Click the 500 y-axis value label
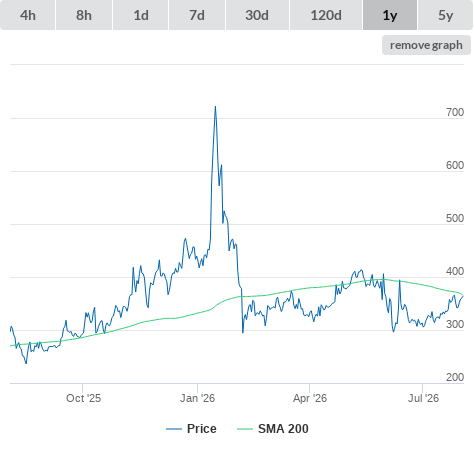The height and width of the screenshot is (455, 474). (x=455, y=218)
